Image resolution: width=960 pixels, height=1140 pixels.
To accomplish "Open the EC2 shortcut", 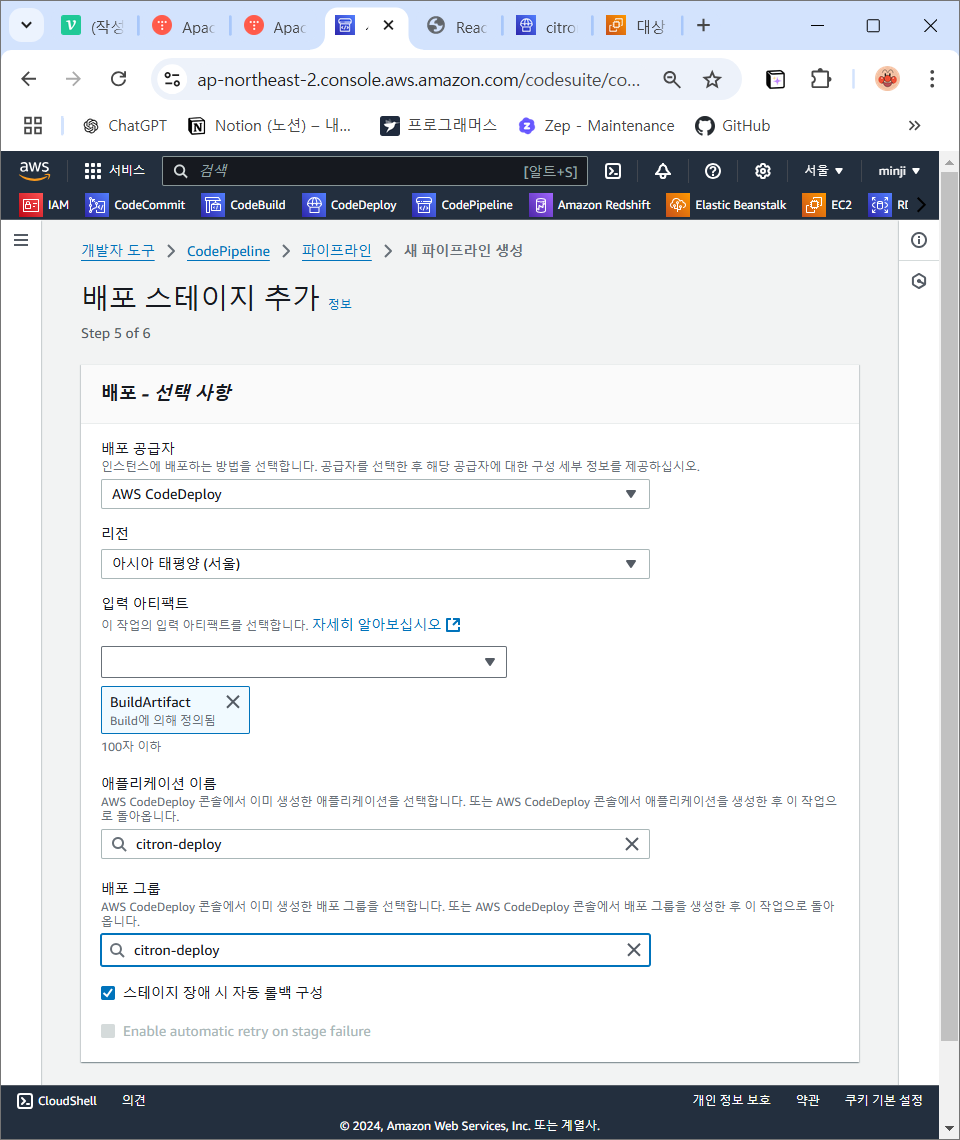I will pos(828,205).
